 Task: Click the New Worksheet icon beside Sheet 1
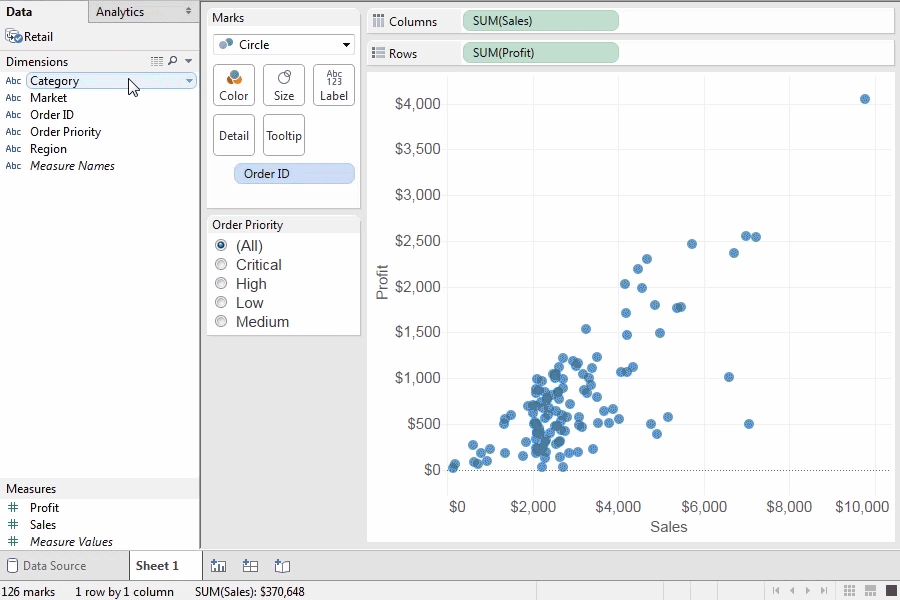219,566
